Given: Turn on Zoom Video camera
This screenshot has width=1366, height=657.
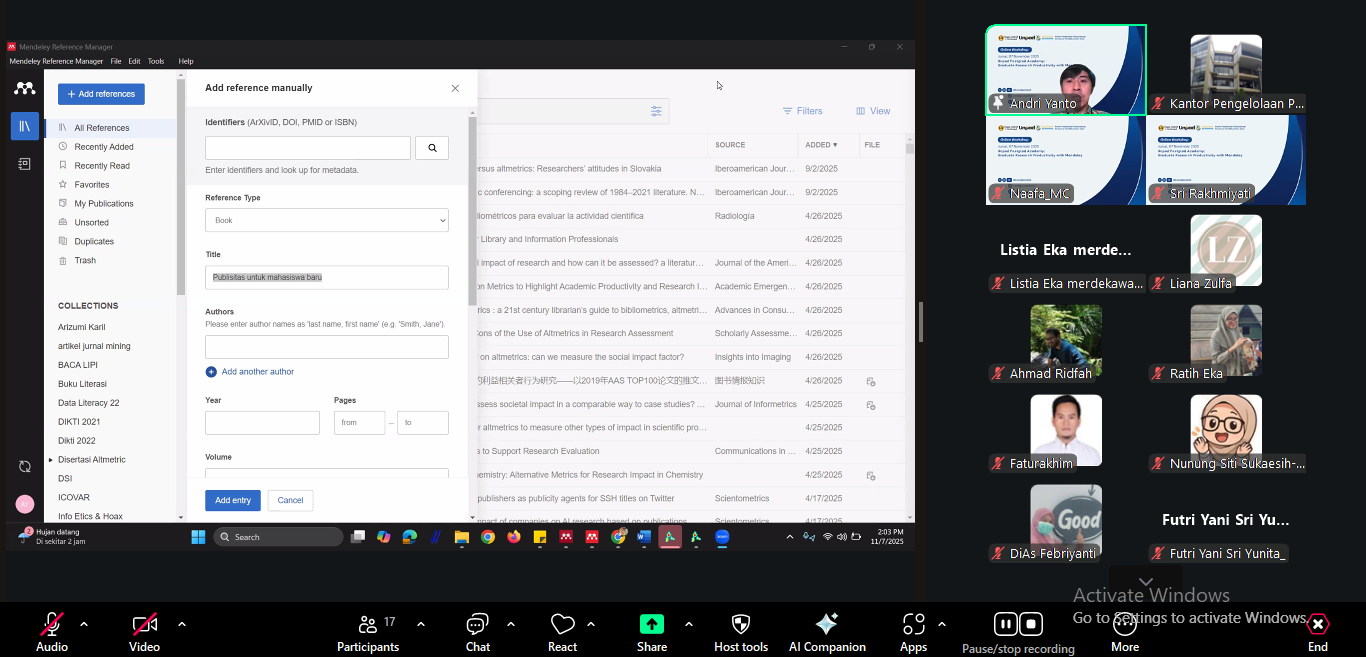Looking at the screenshot, I should (x=145, y=632).
